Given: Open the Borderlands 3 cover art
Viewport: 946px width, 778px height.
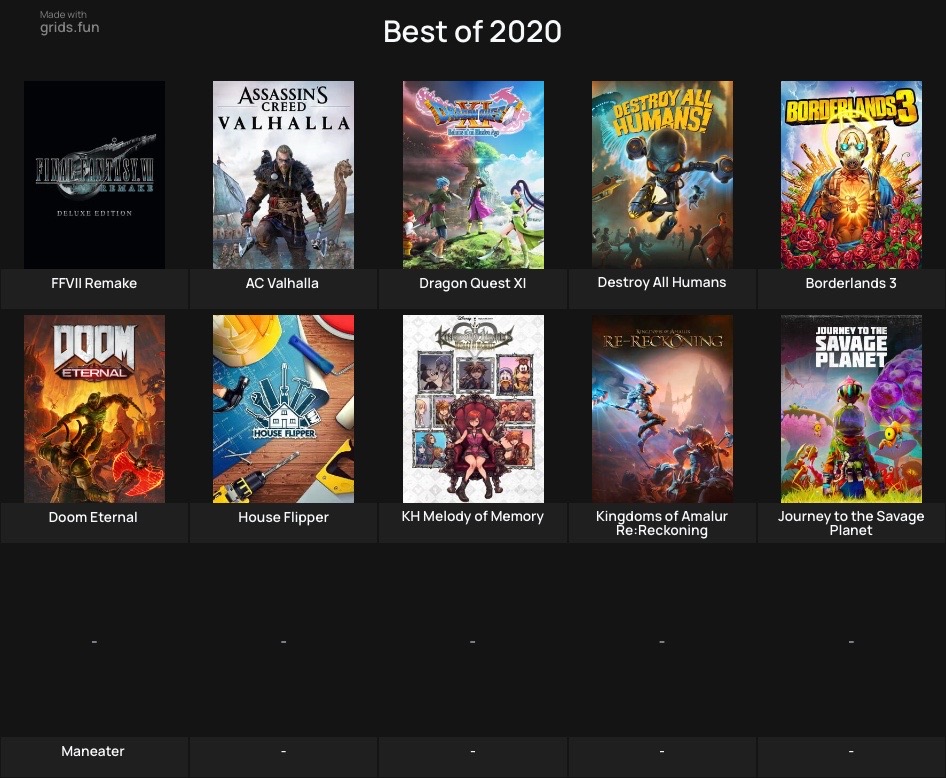Looking at the screenshot, I should click(x=851, y=175).
